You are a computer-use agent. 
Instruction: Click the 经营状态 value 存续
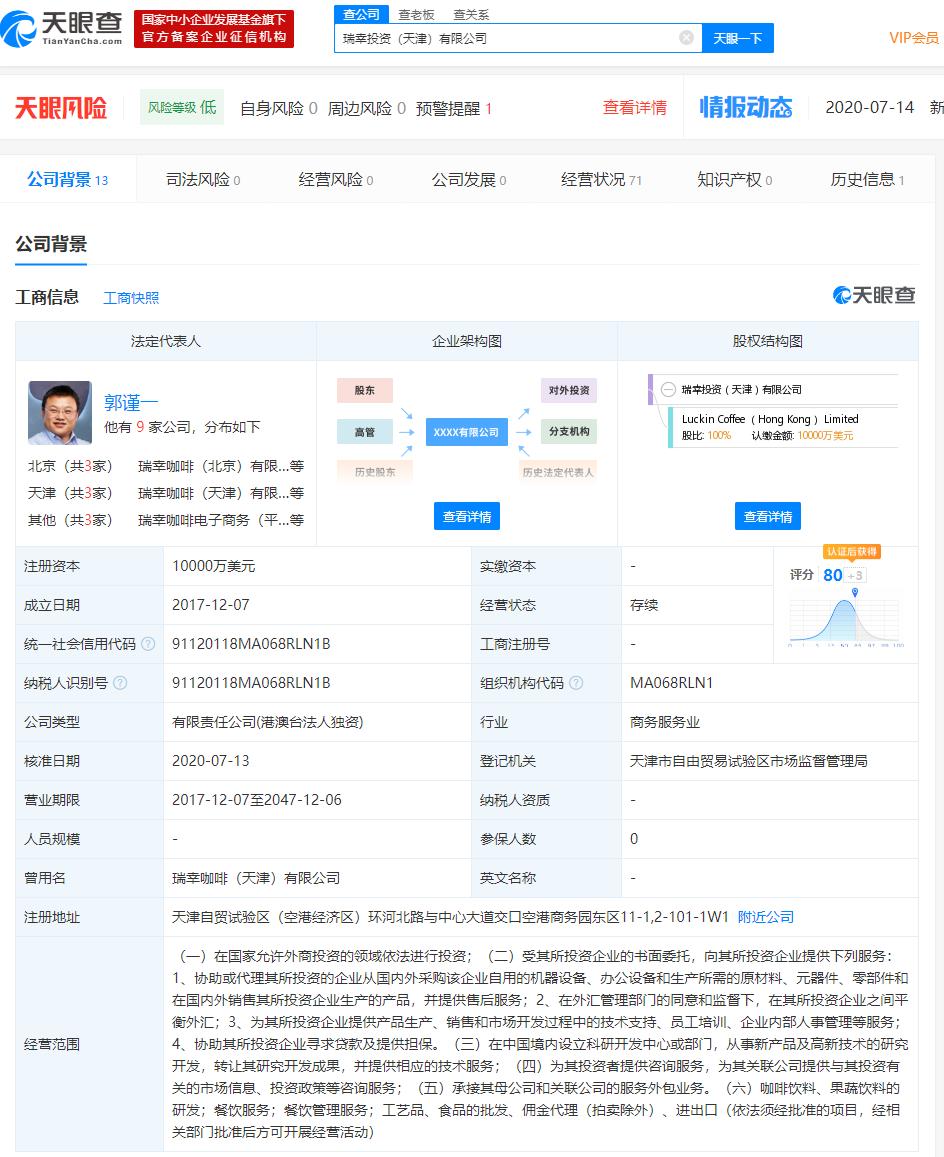coord(644,604)
